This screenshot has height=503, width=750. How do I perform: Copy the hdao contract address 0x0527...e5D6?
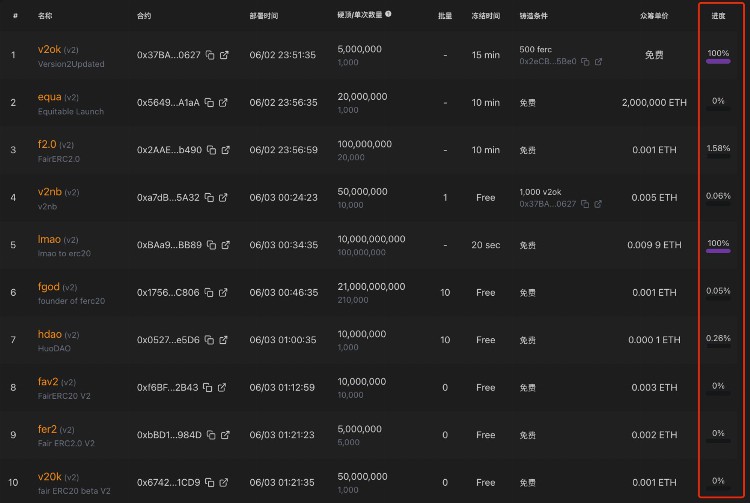(x=210, y=340)
